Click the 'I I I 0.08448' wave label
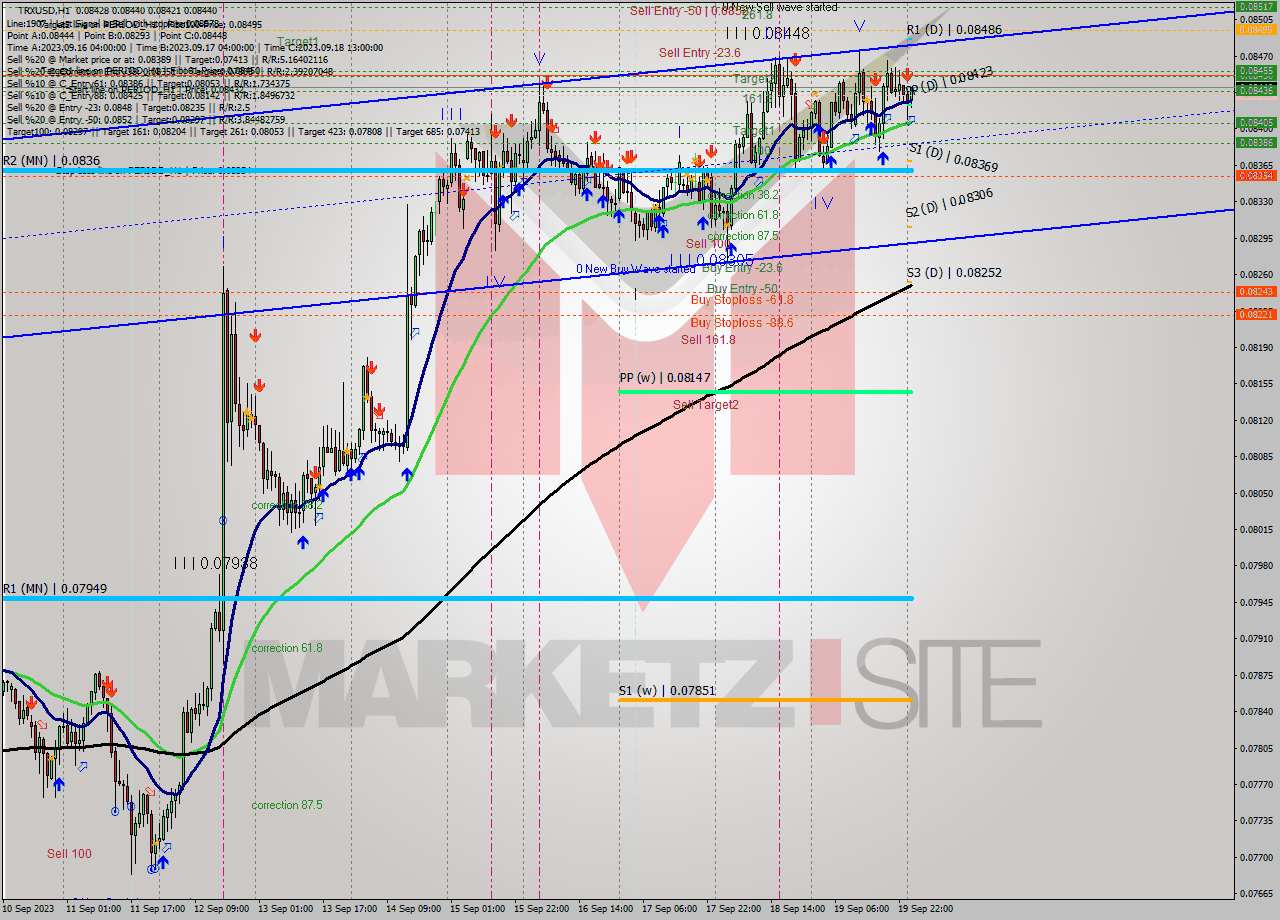Screen dimensions: 1280x920 coord(768,33)
